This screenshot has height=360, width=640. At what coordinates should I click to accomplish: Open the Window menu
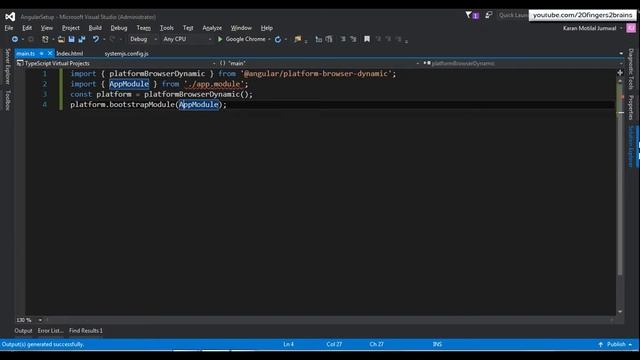[x=241, y=28]
